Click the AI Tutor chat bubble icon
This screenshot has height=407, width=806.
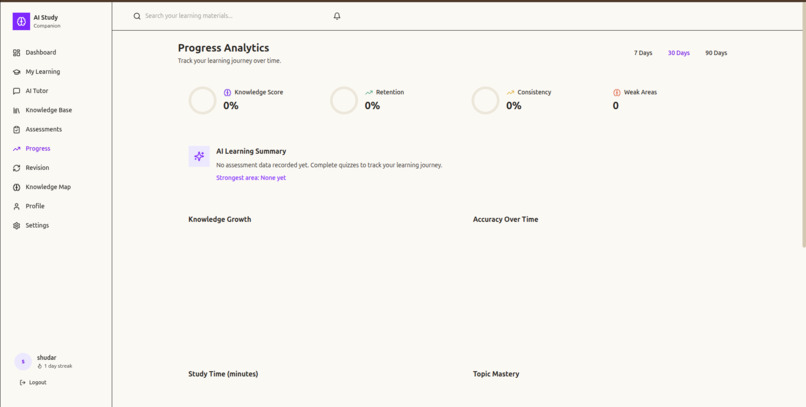(x=16, y=91)
